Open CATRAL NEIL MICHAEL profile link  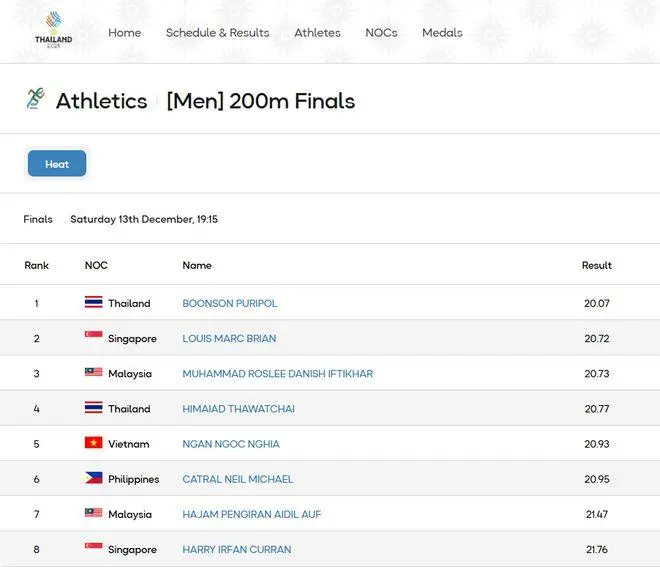point(237,479)
